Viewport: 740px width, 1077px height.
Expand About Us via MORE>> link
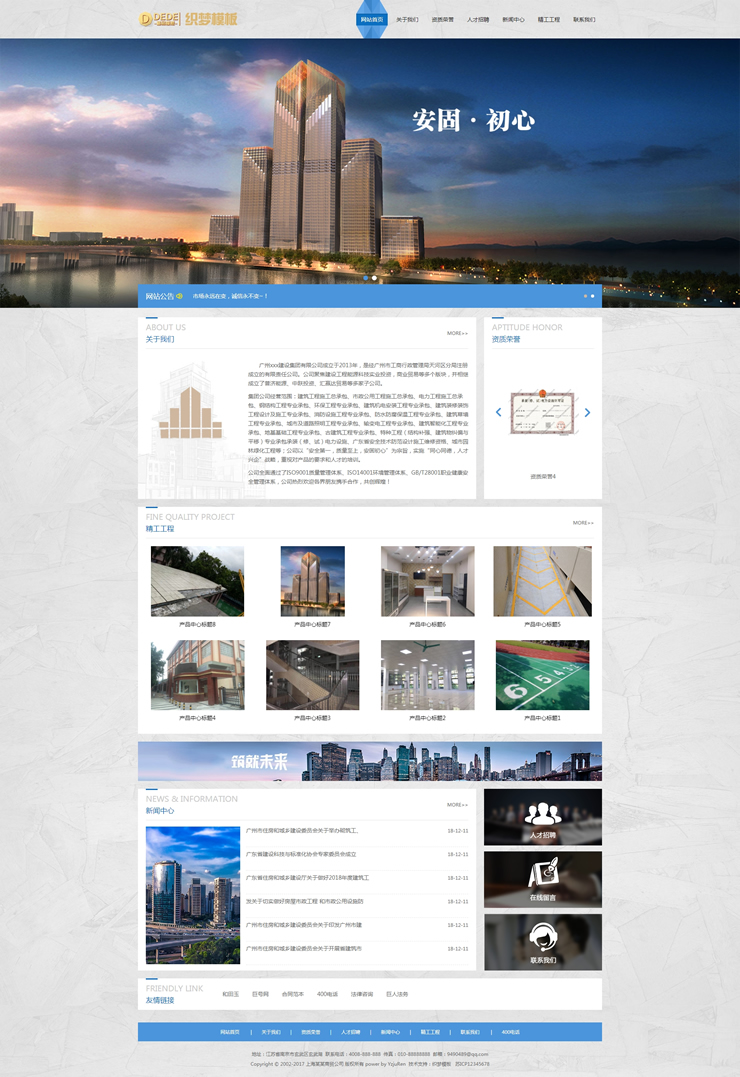[x=457, y=333]
